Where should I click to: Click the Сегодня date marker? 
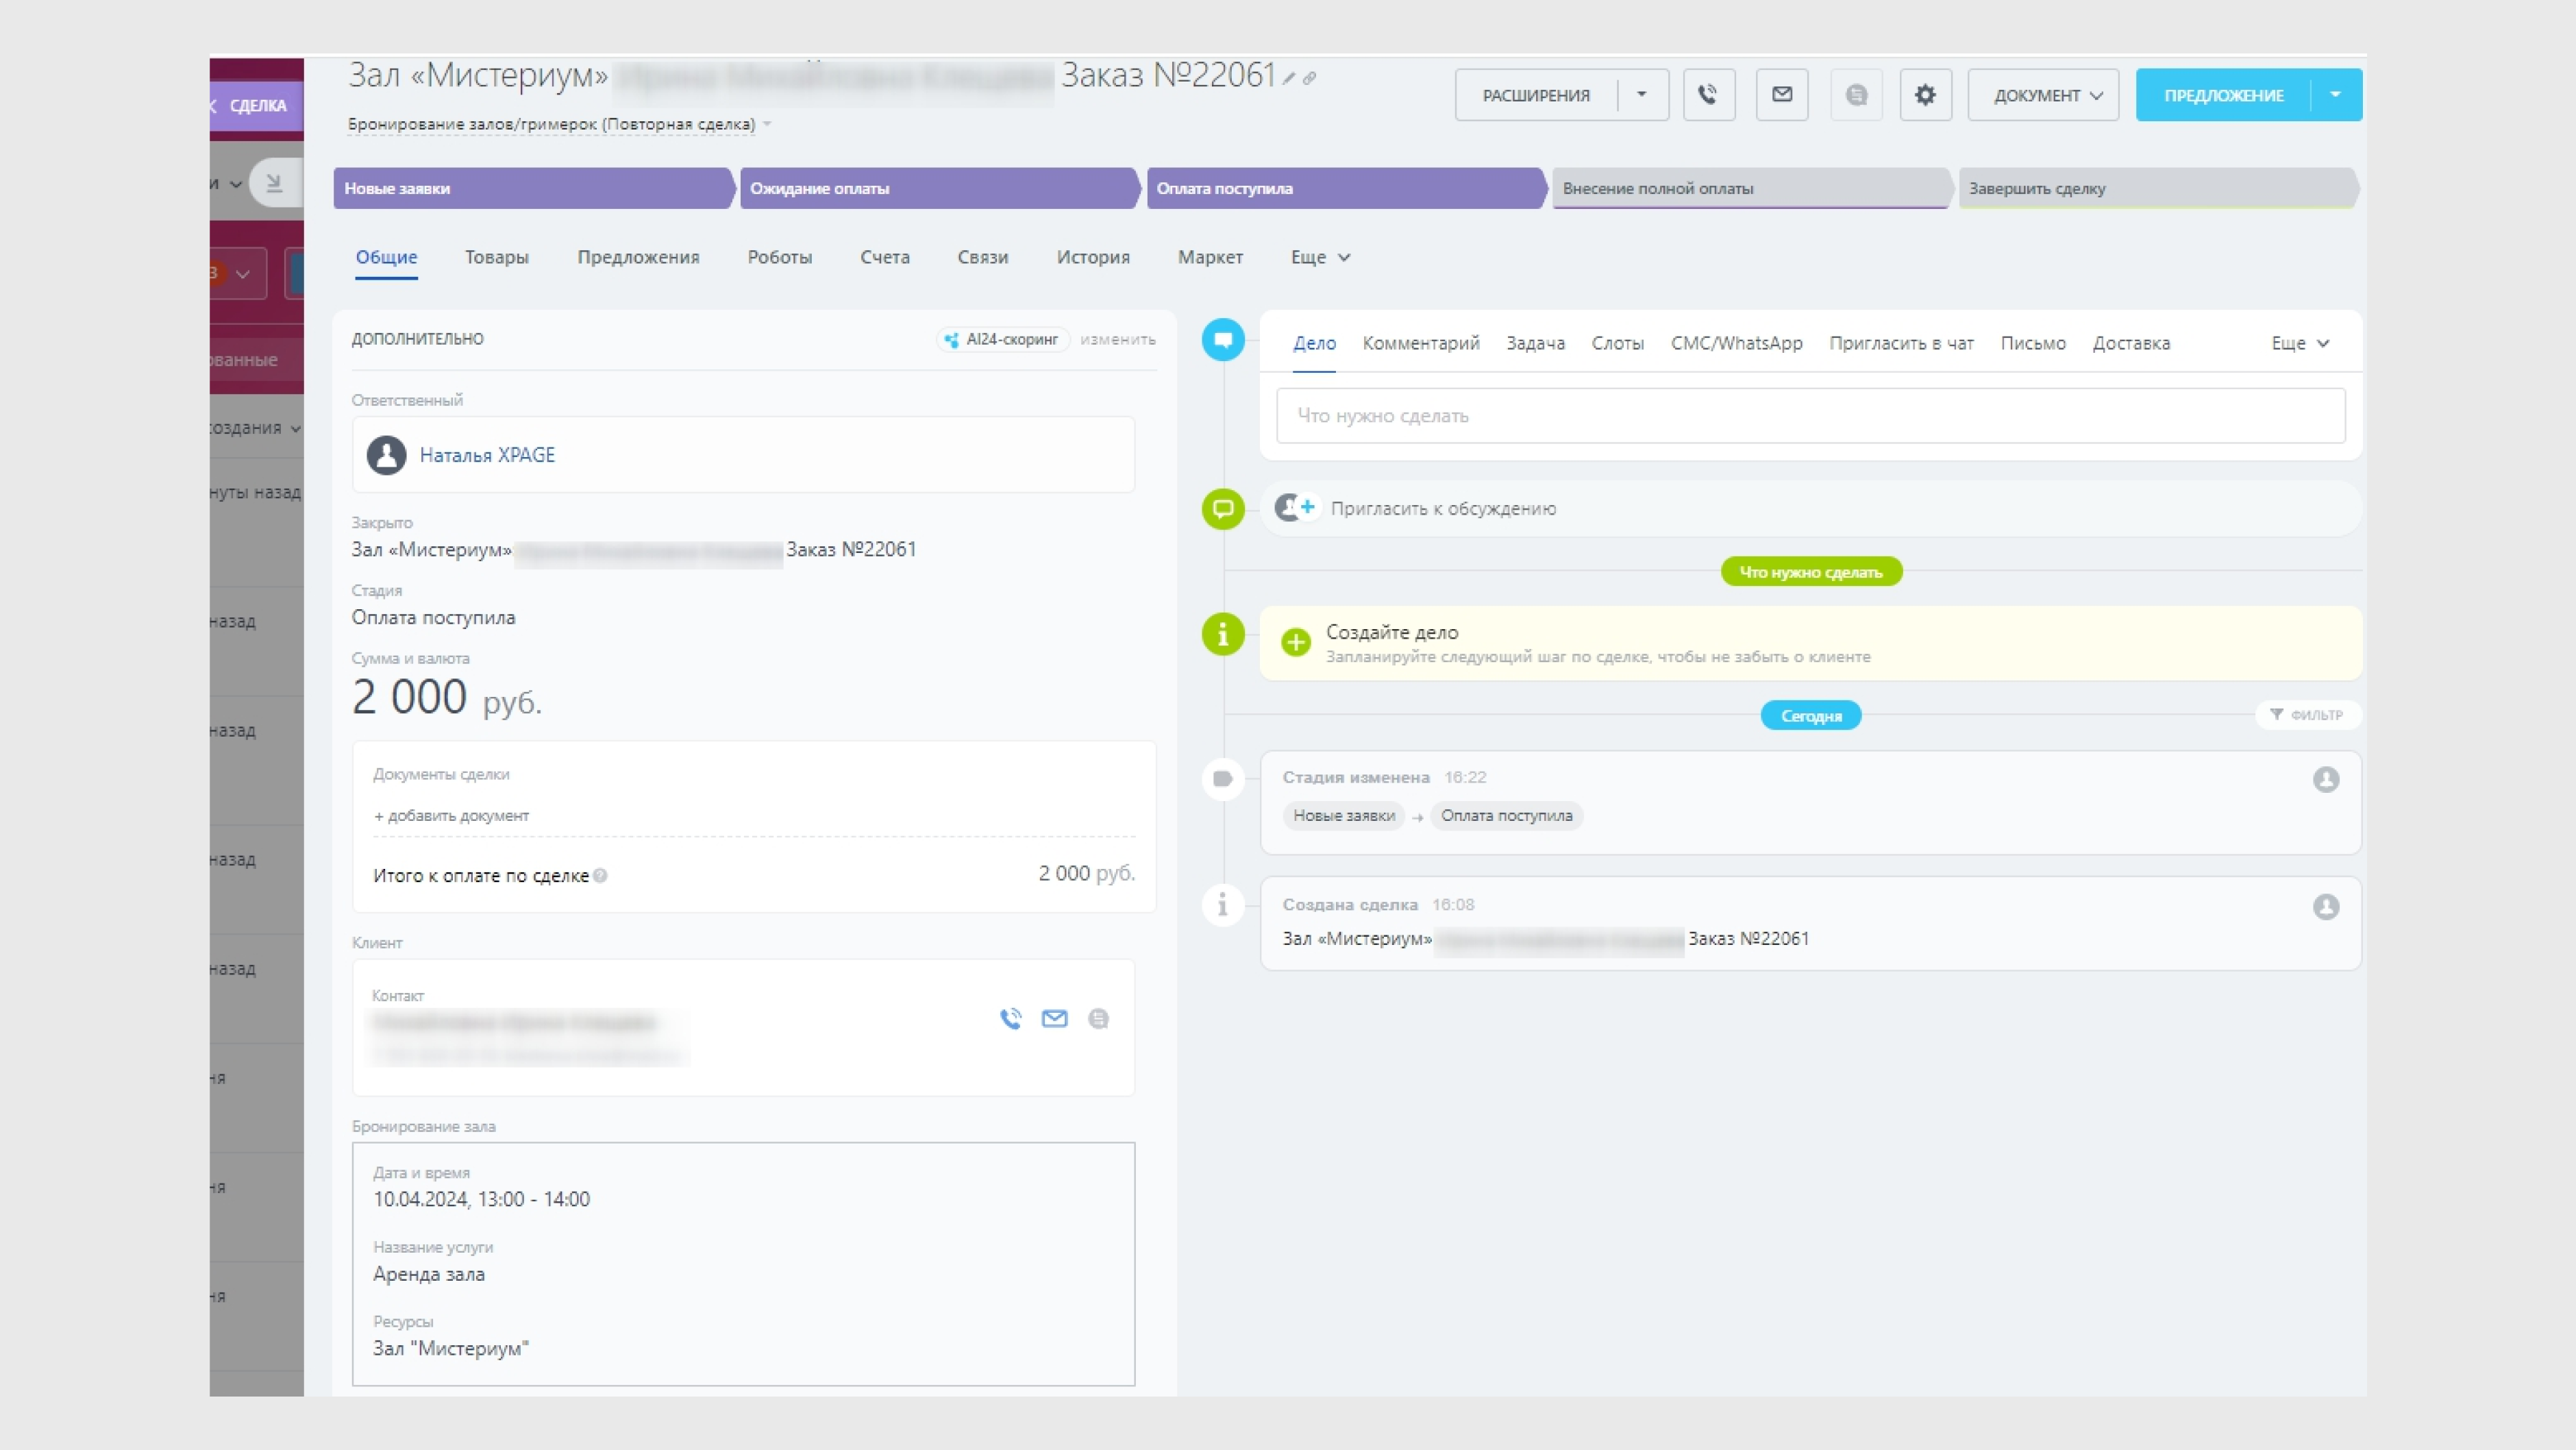1810,716
